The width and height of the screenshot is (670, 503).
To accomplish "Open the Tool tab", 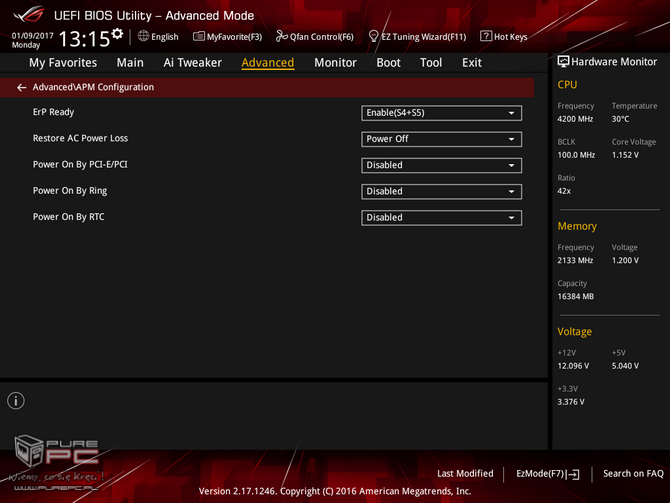I will tap(431, 63).
